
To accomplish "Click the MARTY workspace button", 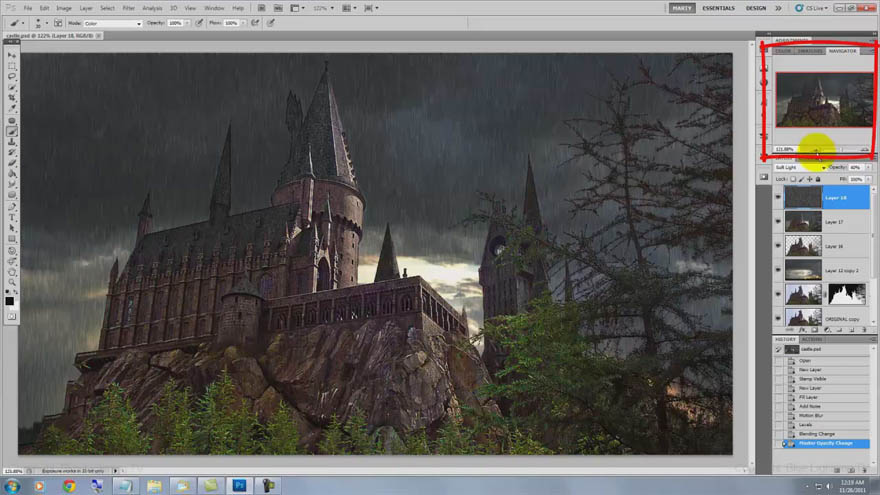I will pyautogui.click(x=682, y=8).
